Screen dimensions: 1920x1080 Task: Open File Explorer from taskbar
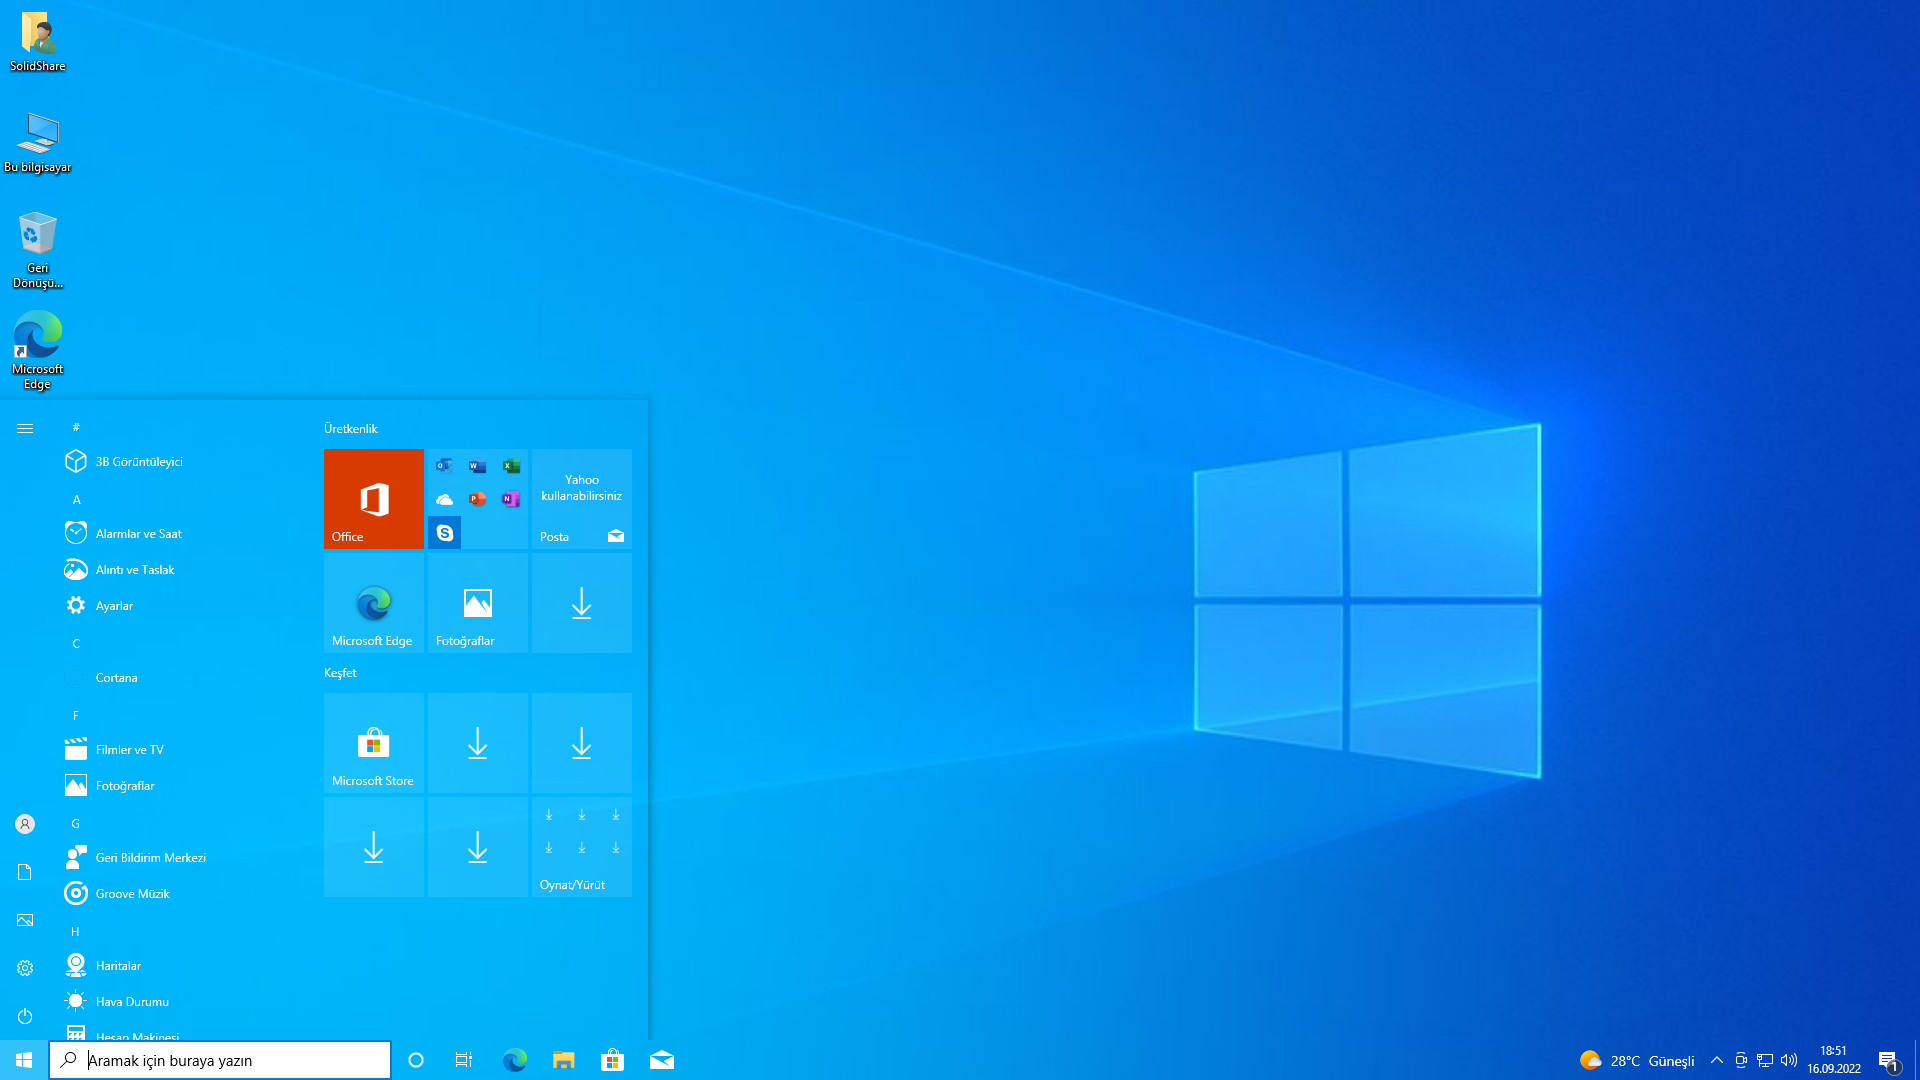click(x=563, y=1060)
